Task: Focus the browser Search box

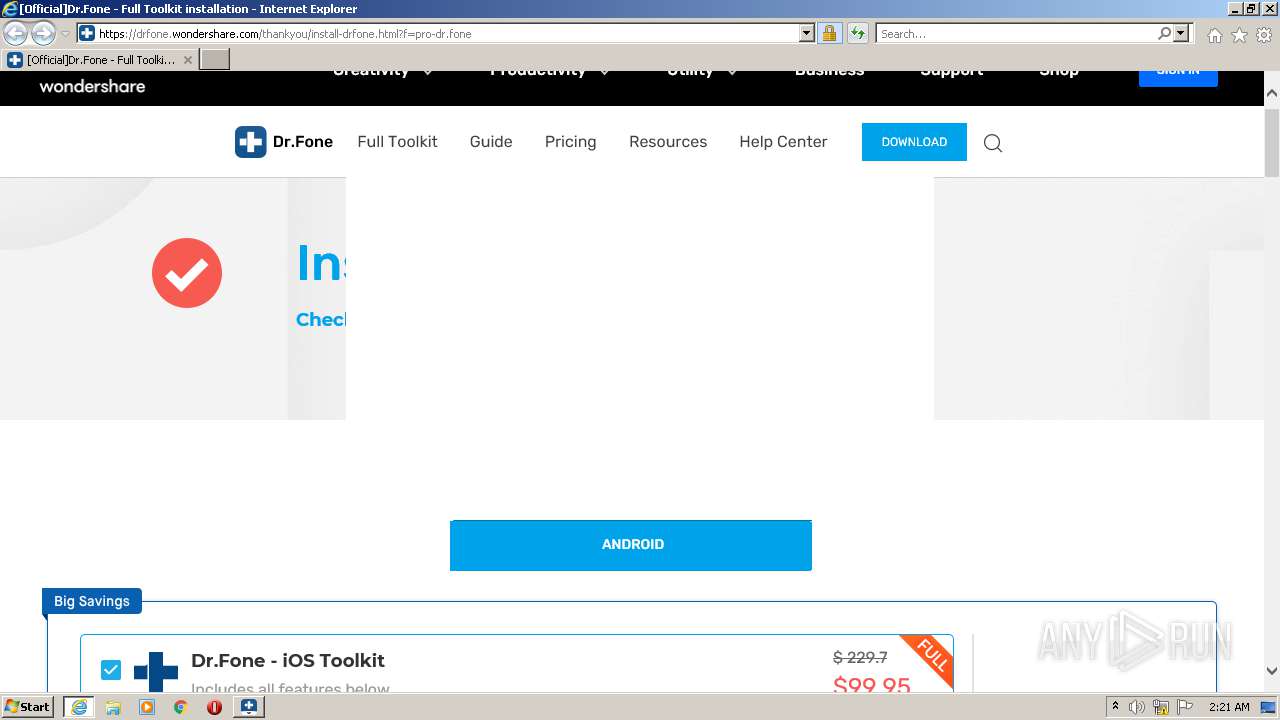Action: point(1016,33)
